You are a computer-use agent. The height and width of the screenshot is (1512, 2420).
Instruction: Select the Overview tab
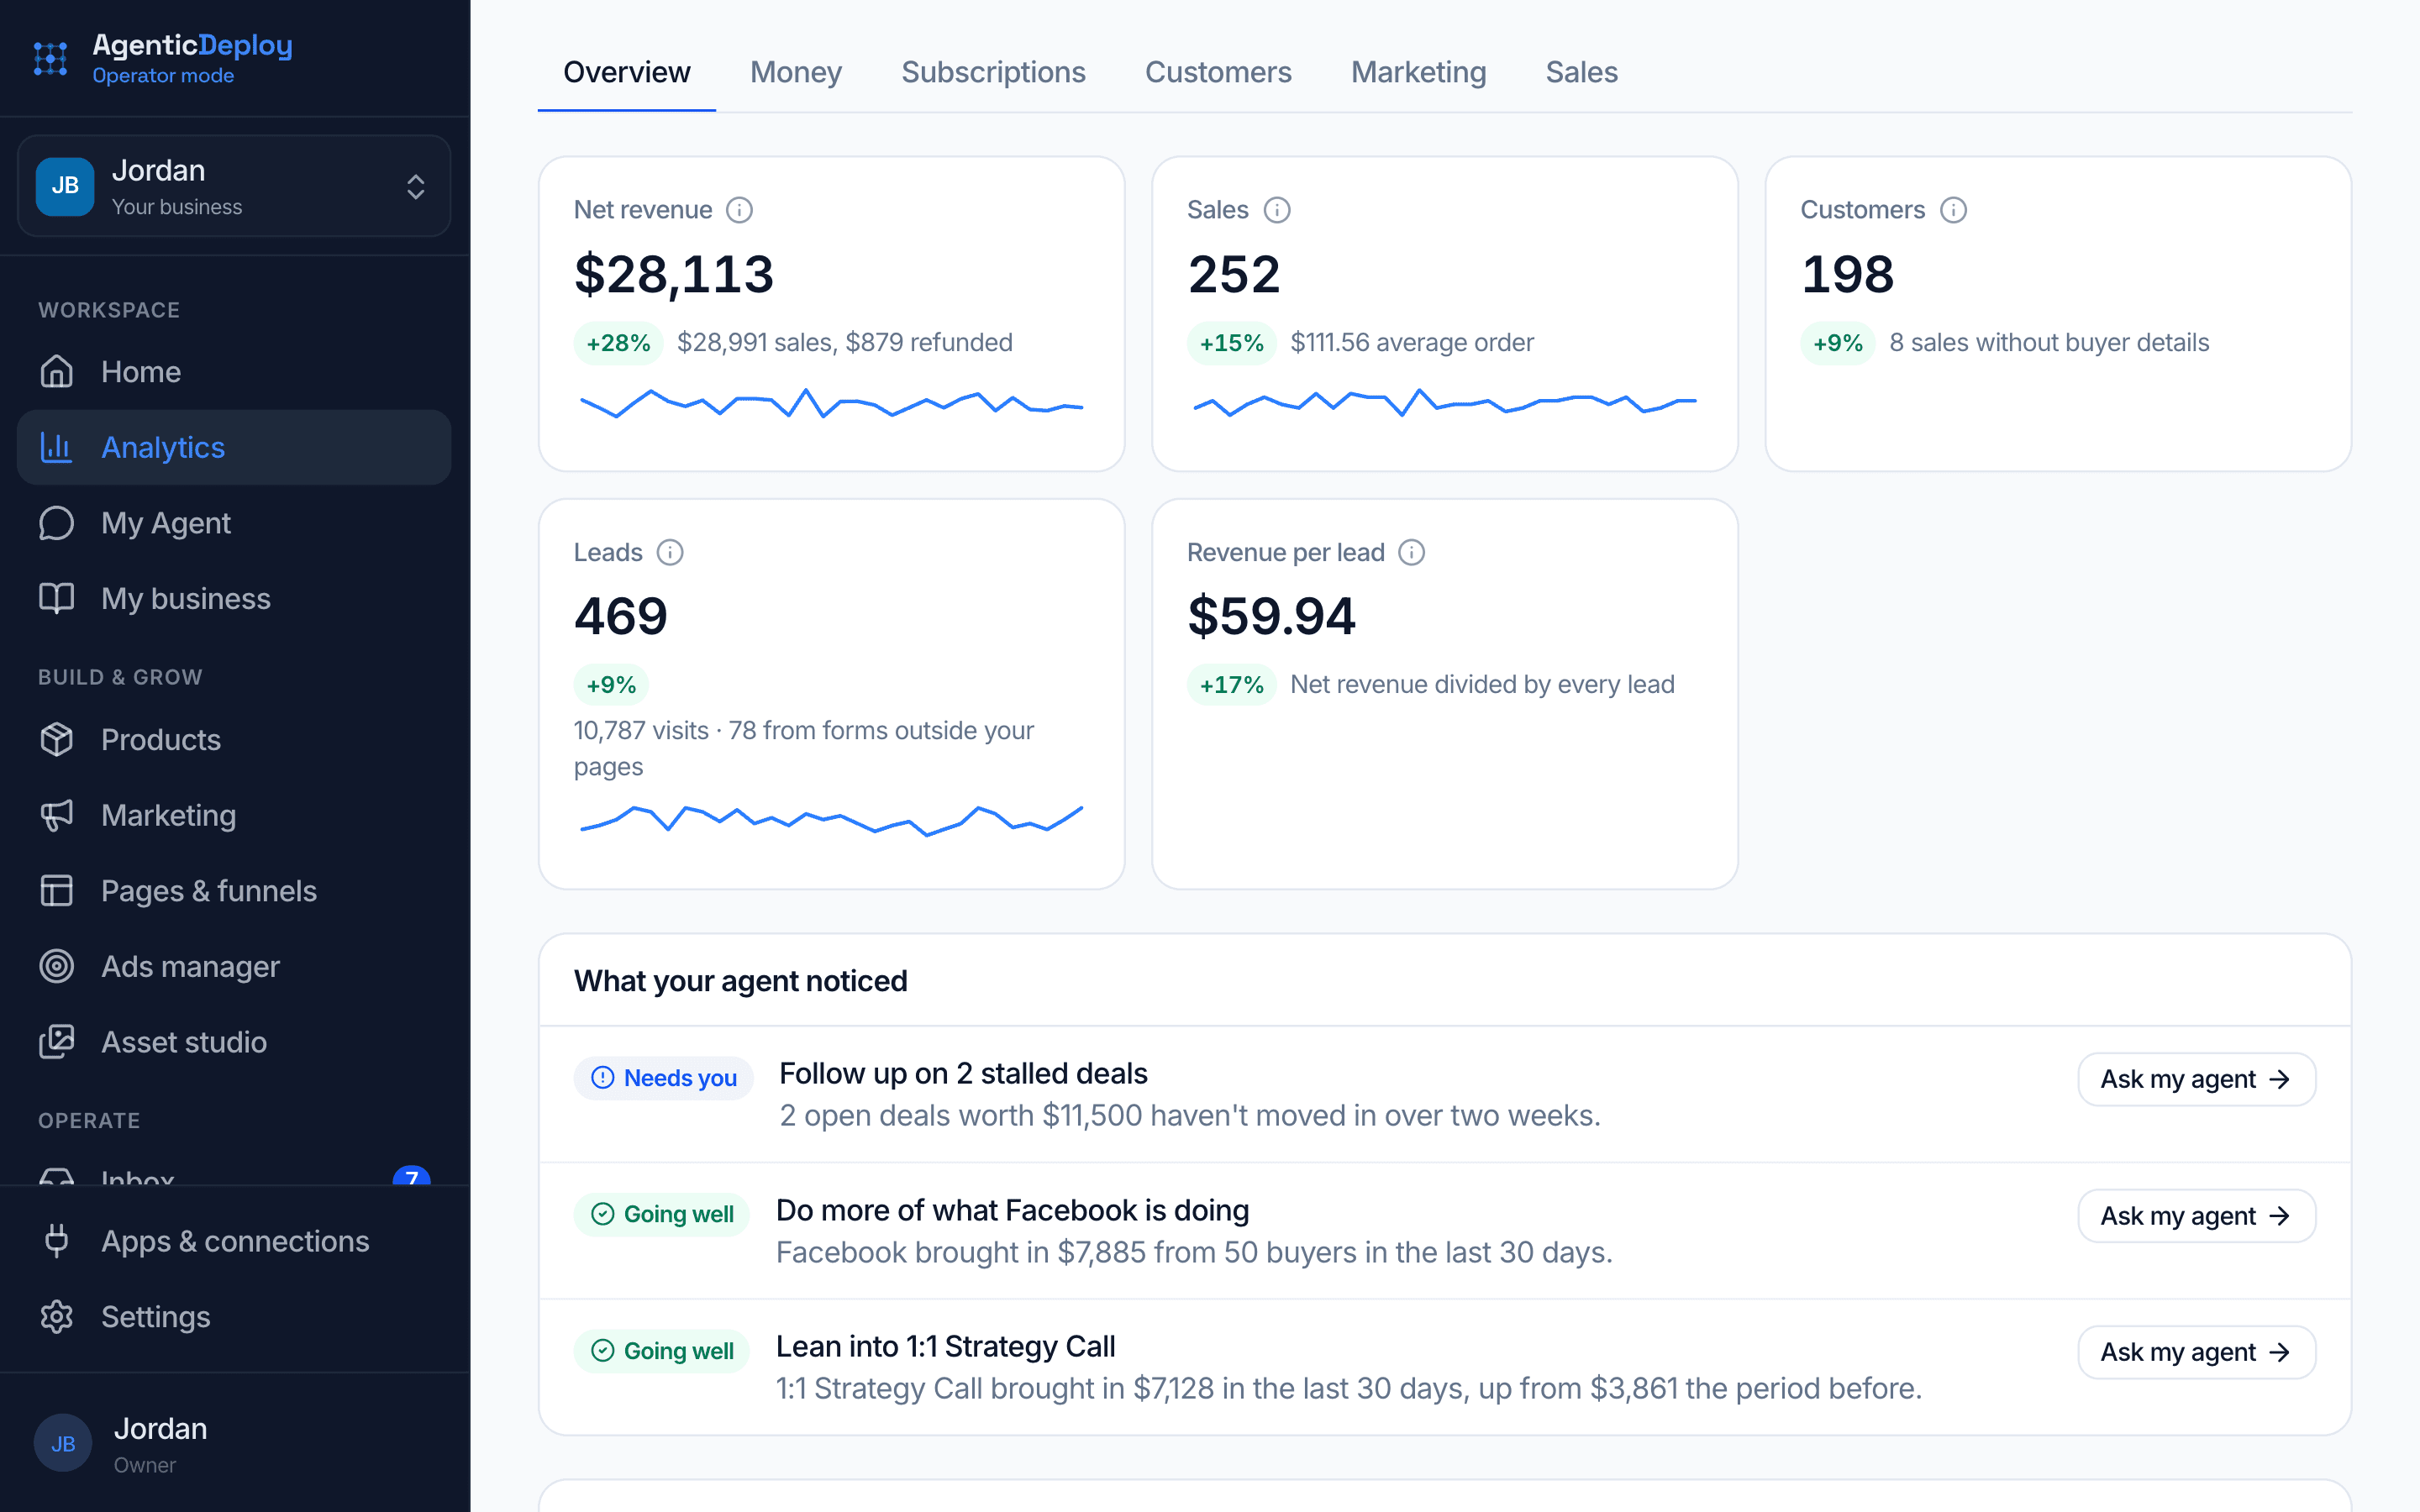click(x=627, y=72)
